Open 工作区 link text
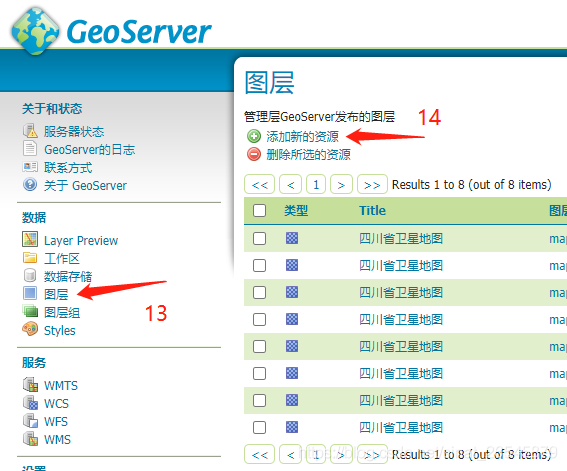This screenshot has height=471, width=567. pos(62,259)
